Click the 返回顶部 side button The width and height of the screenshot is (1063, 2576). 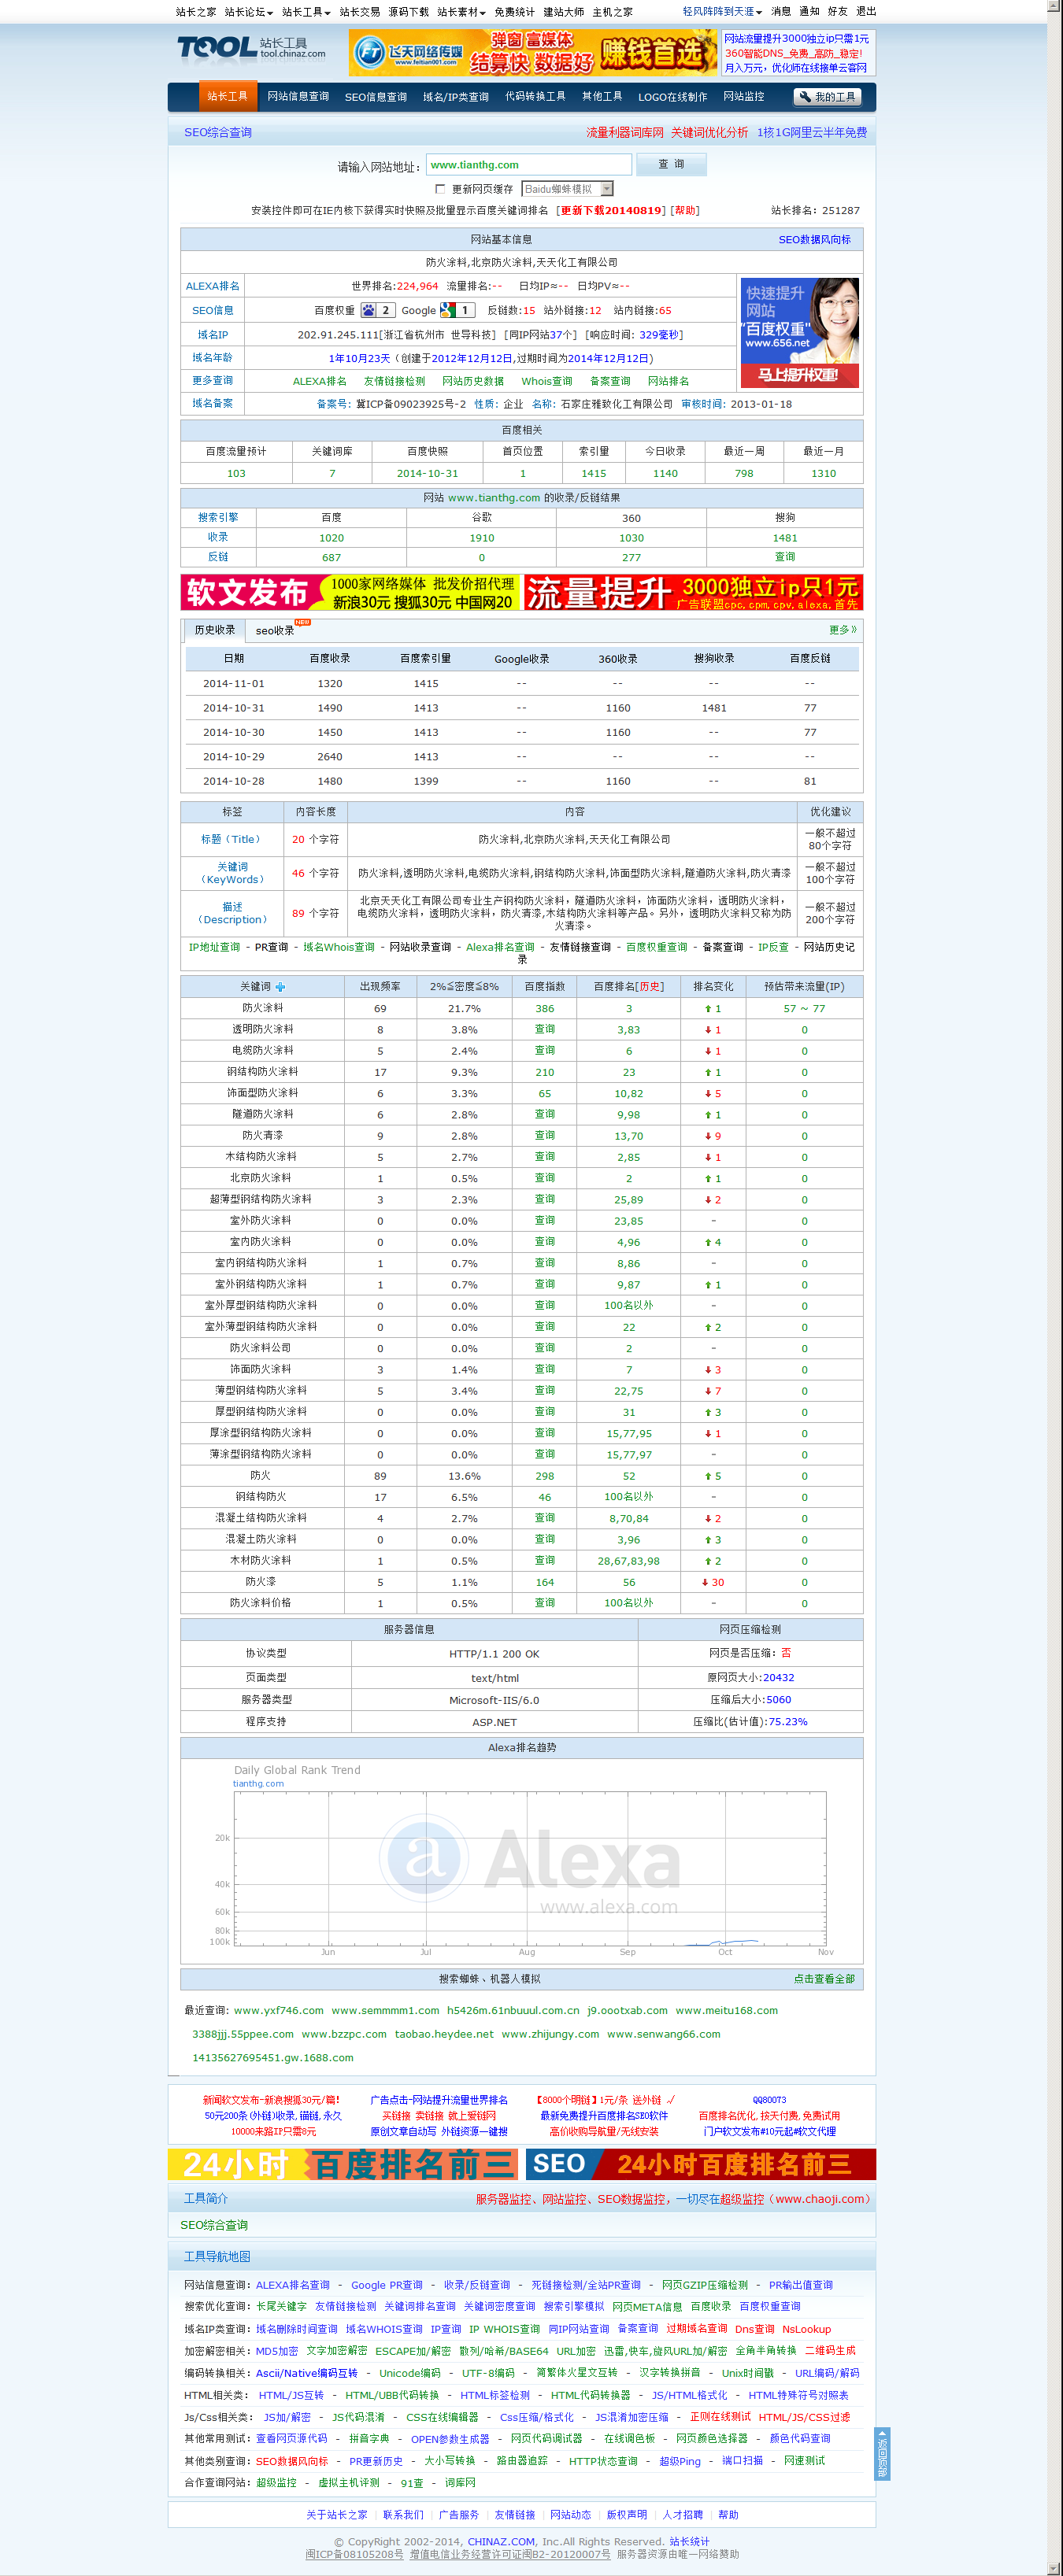click(882, 2454)
